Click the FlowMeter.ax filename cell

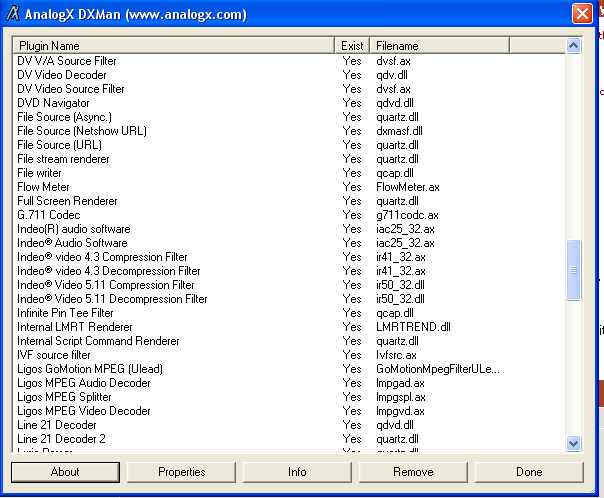click(x=408, y=187)
